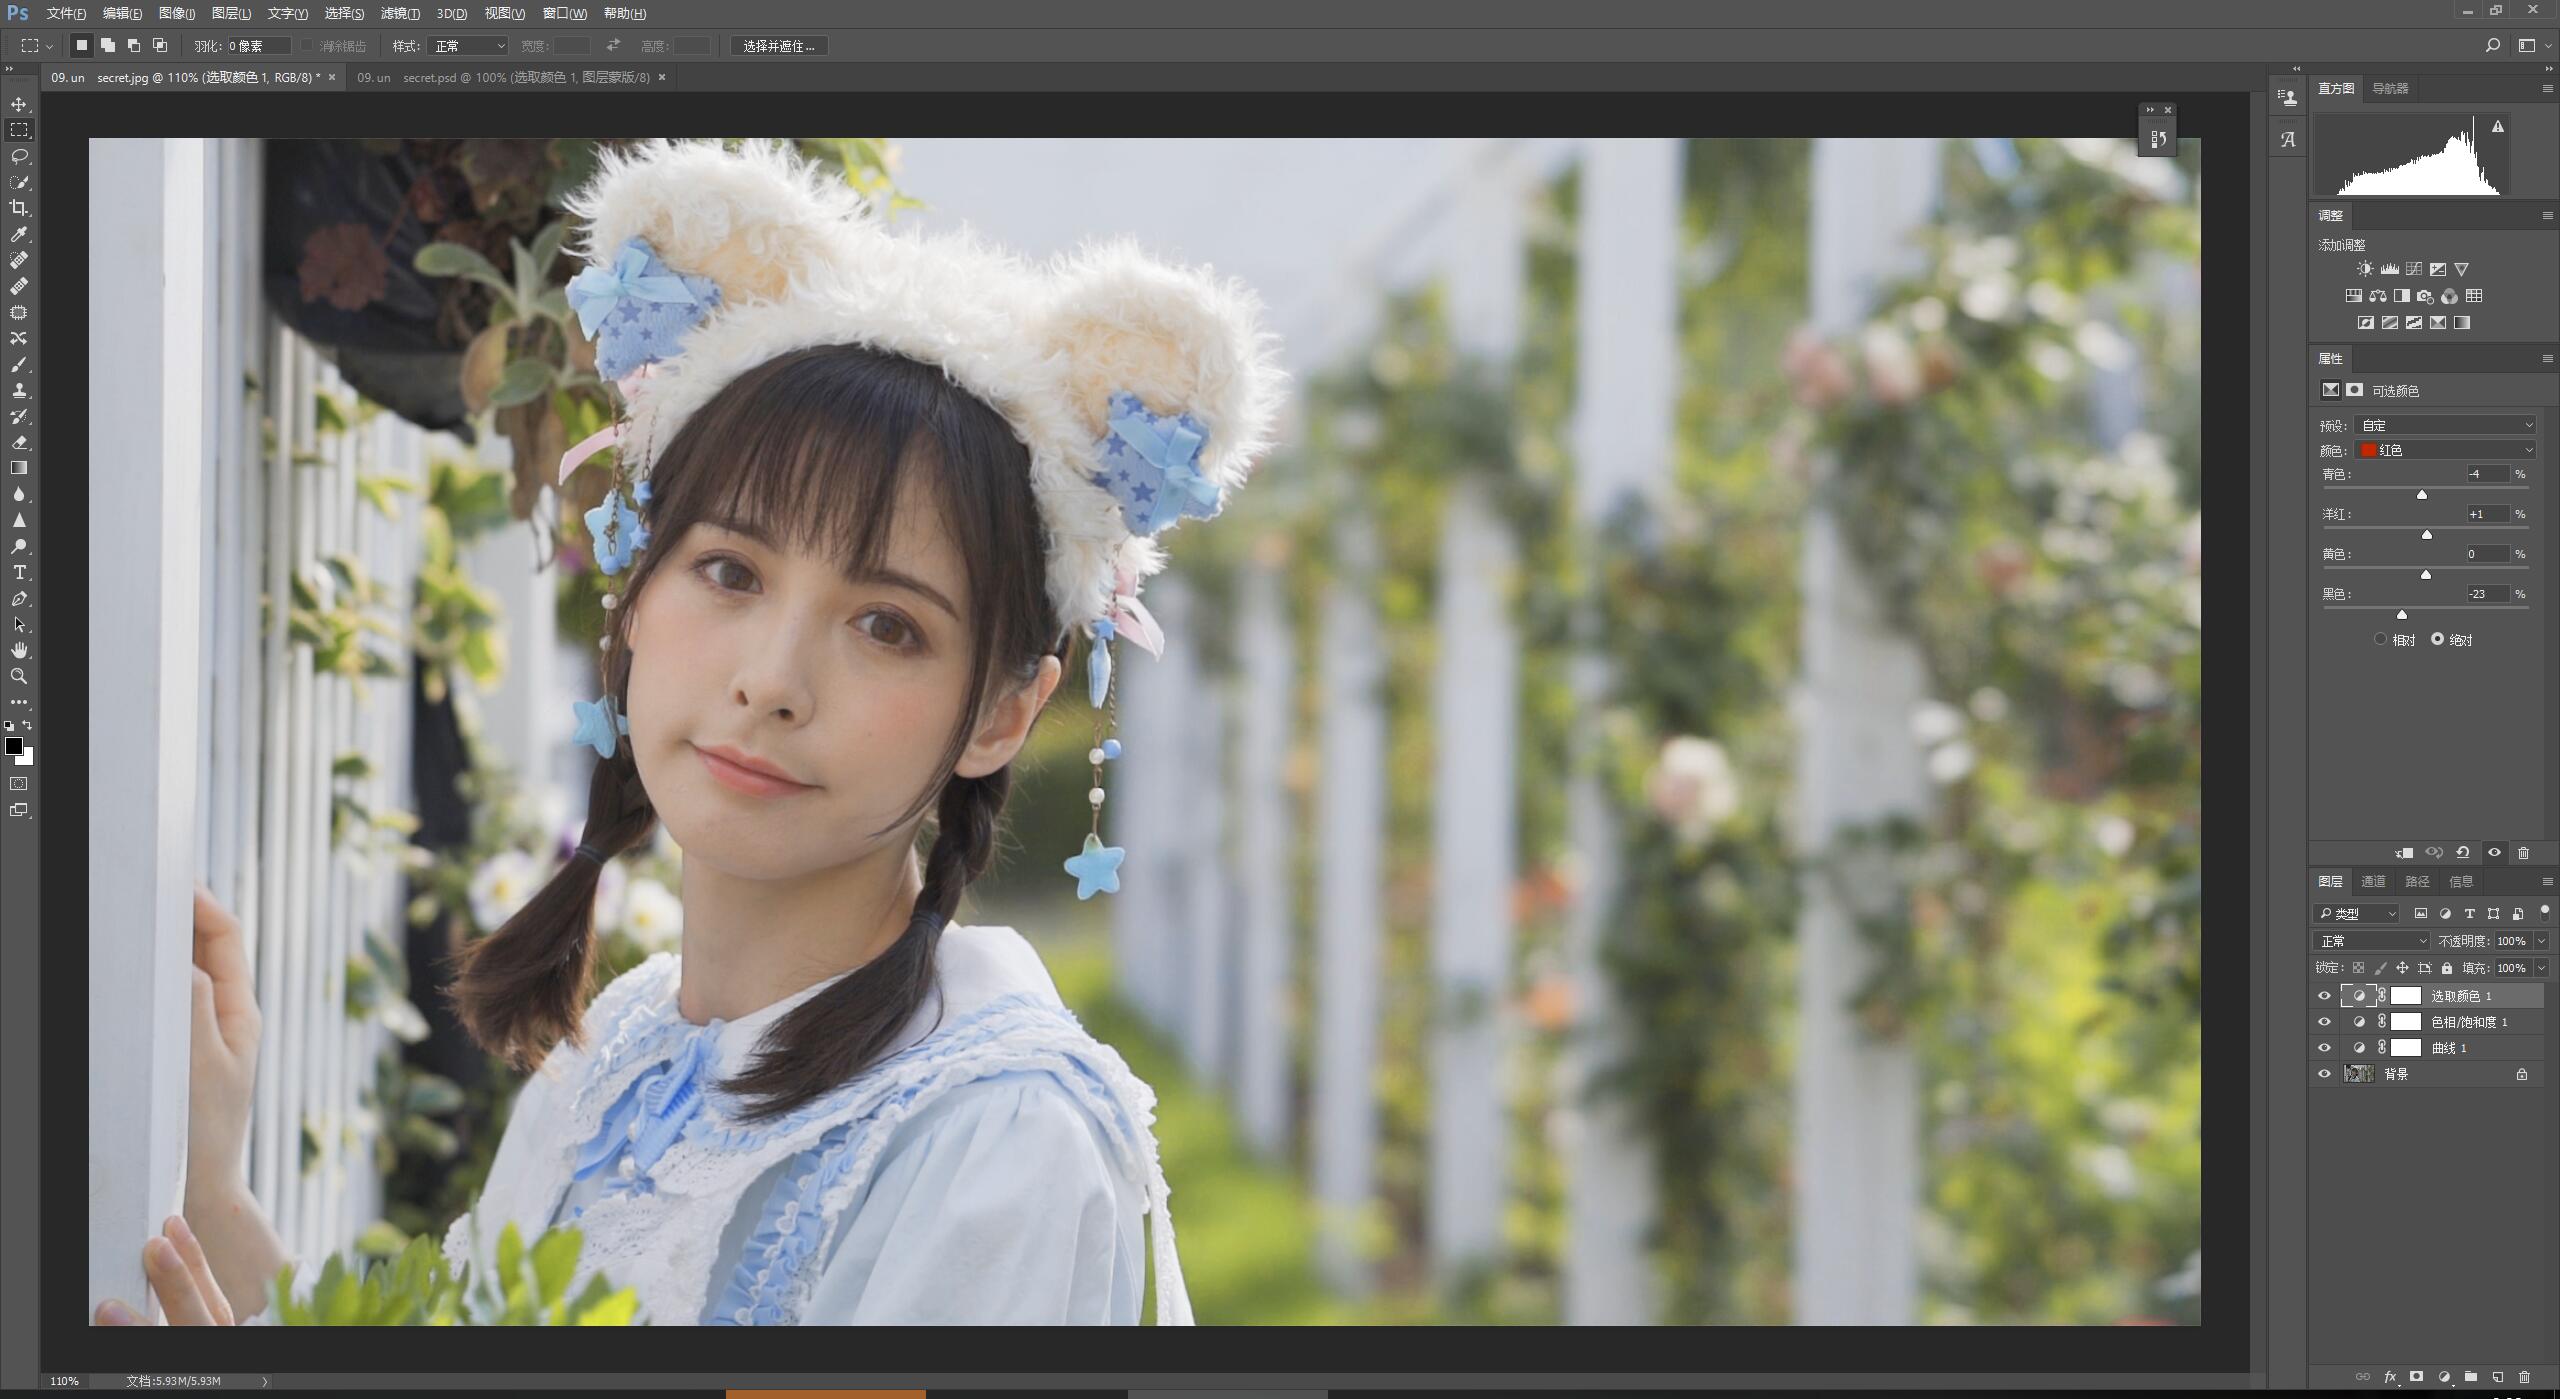Open the 预设 自定 dropdown
This screenshot has width=2560, height=1399.
click(2445, 425)
